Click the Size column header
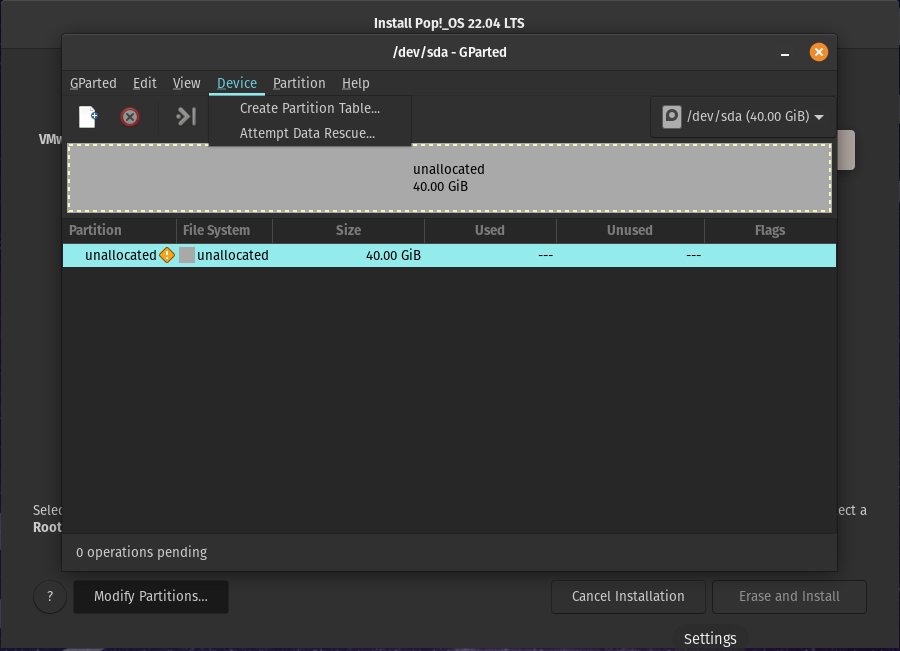This screenshot has width=900, height=651. 348,230
